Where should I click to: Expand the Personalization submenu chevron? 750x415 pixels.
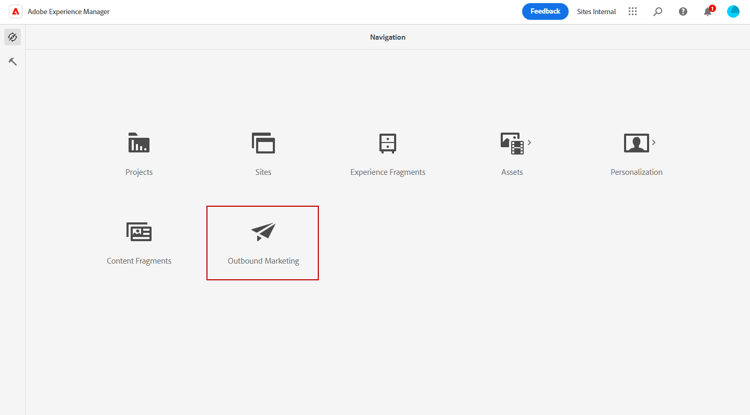[653, 142]
